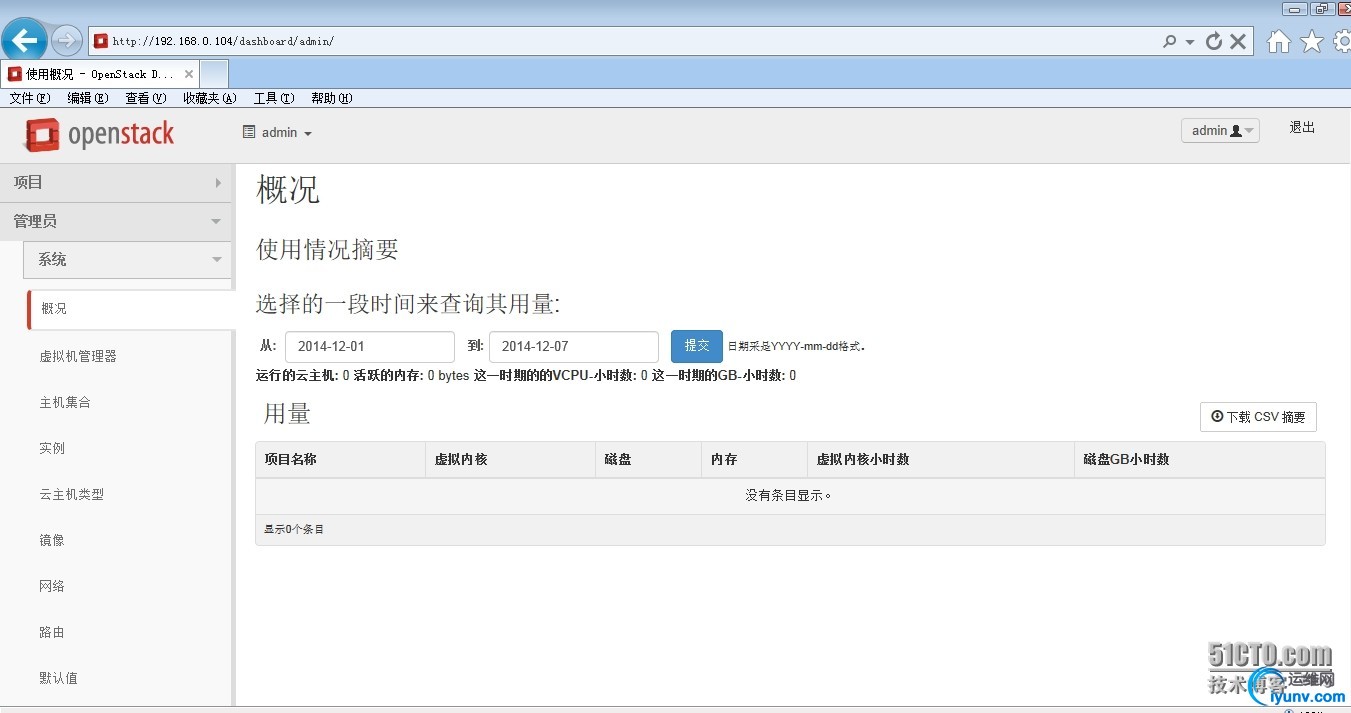Image resolution: width=1351 pixels, height=713 pixels.
Task: Click the browser forward arrow button
Action: coord(66,41)
